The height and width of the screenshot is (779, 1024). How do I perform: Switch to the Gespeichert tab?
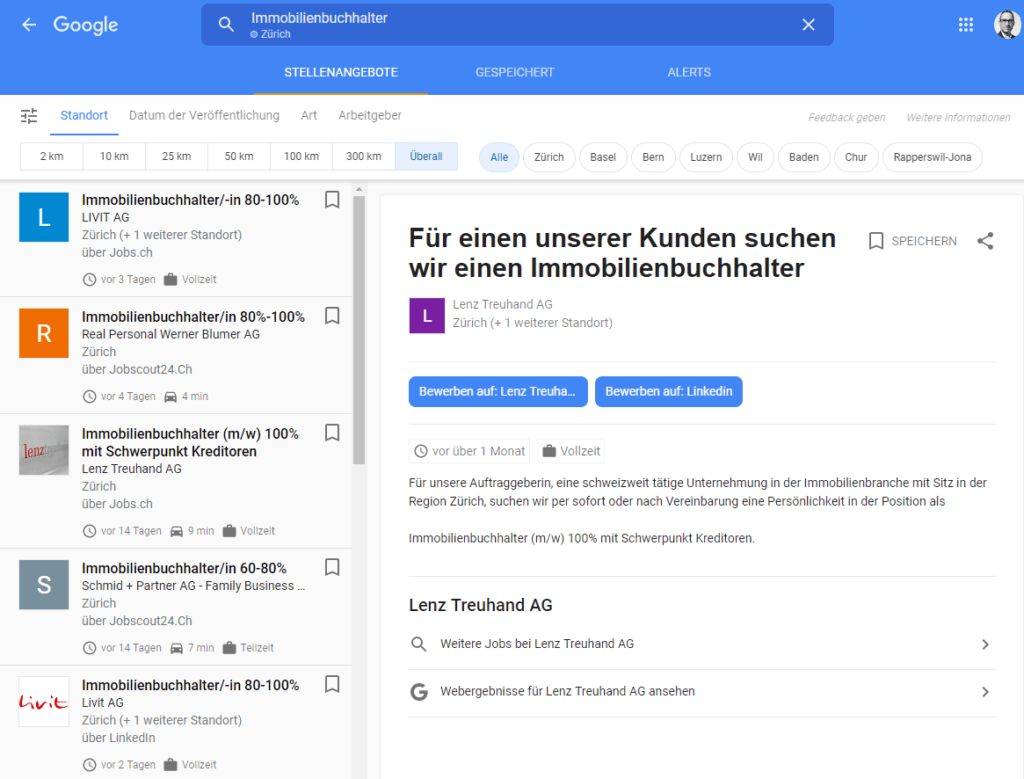pos(515,72)
